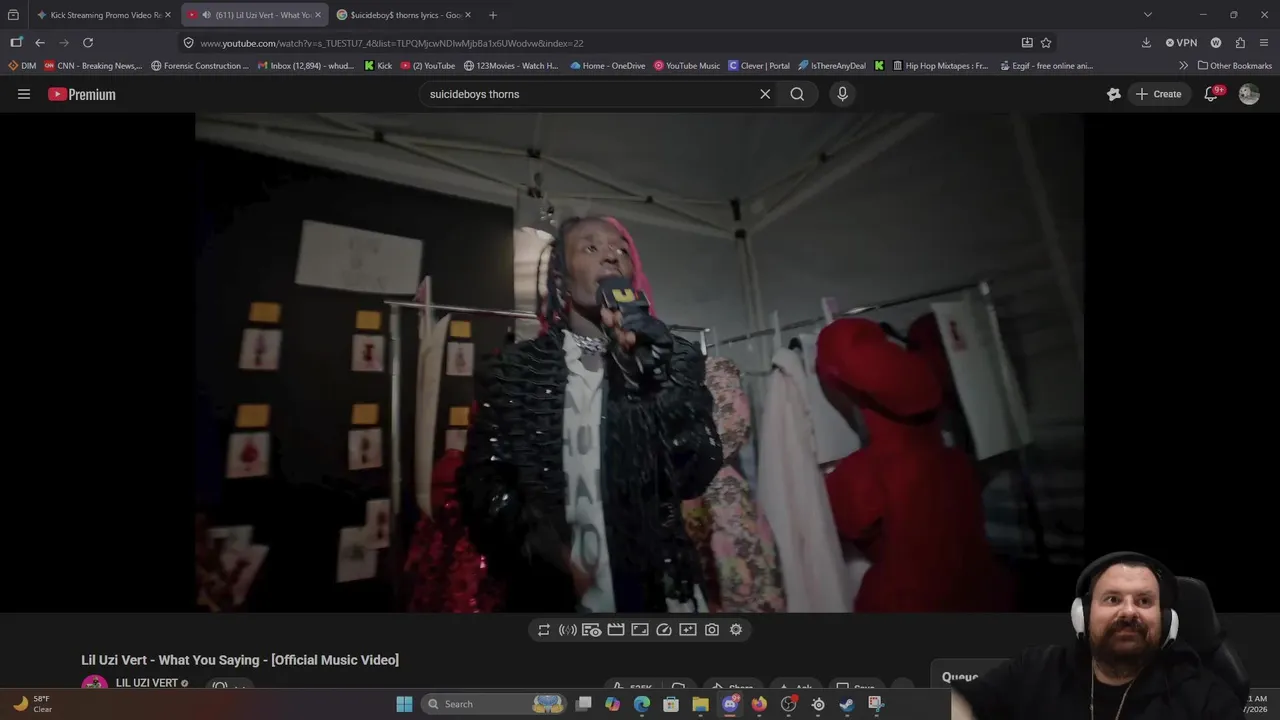Click the video title What You Saying
Viewport: 1280px width, 720px height.
click(240, 660)
